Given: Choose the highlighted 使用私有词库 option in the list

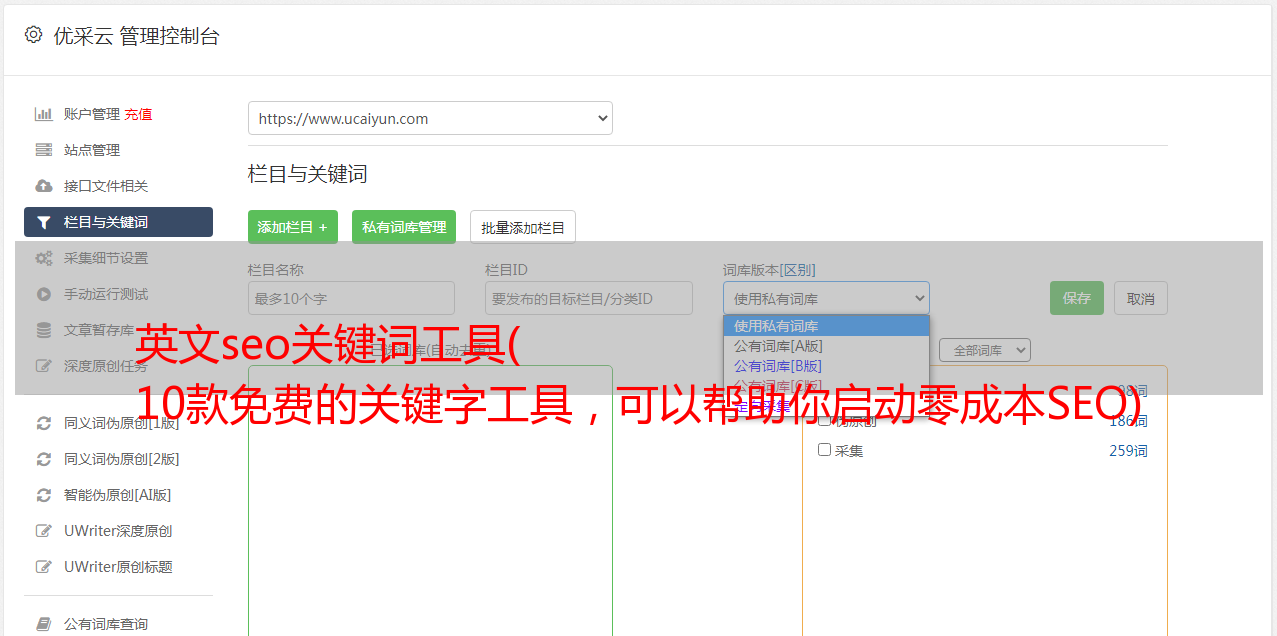Looking at the screenshot, I should pos(826,326).
